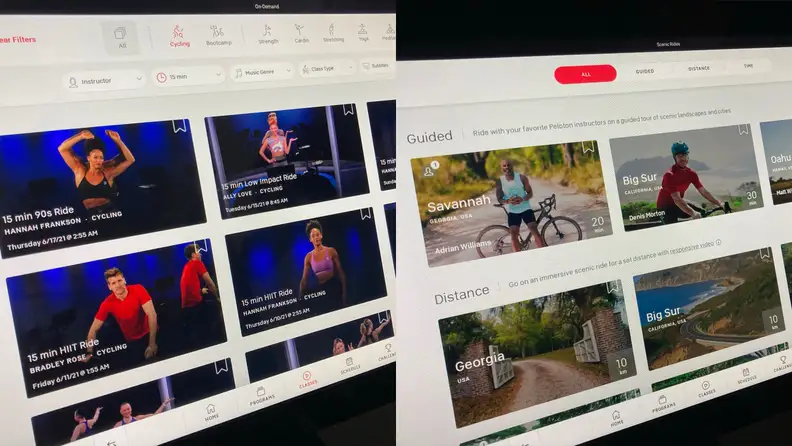
Task: Open the Georgia 10 km distance ride
Action: [x=536, y=354]
